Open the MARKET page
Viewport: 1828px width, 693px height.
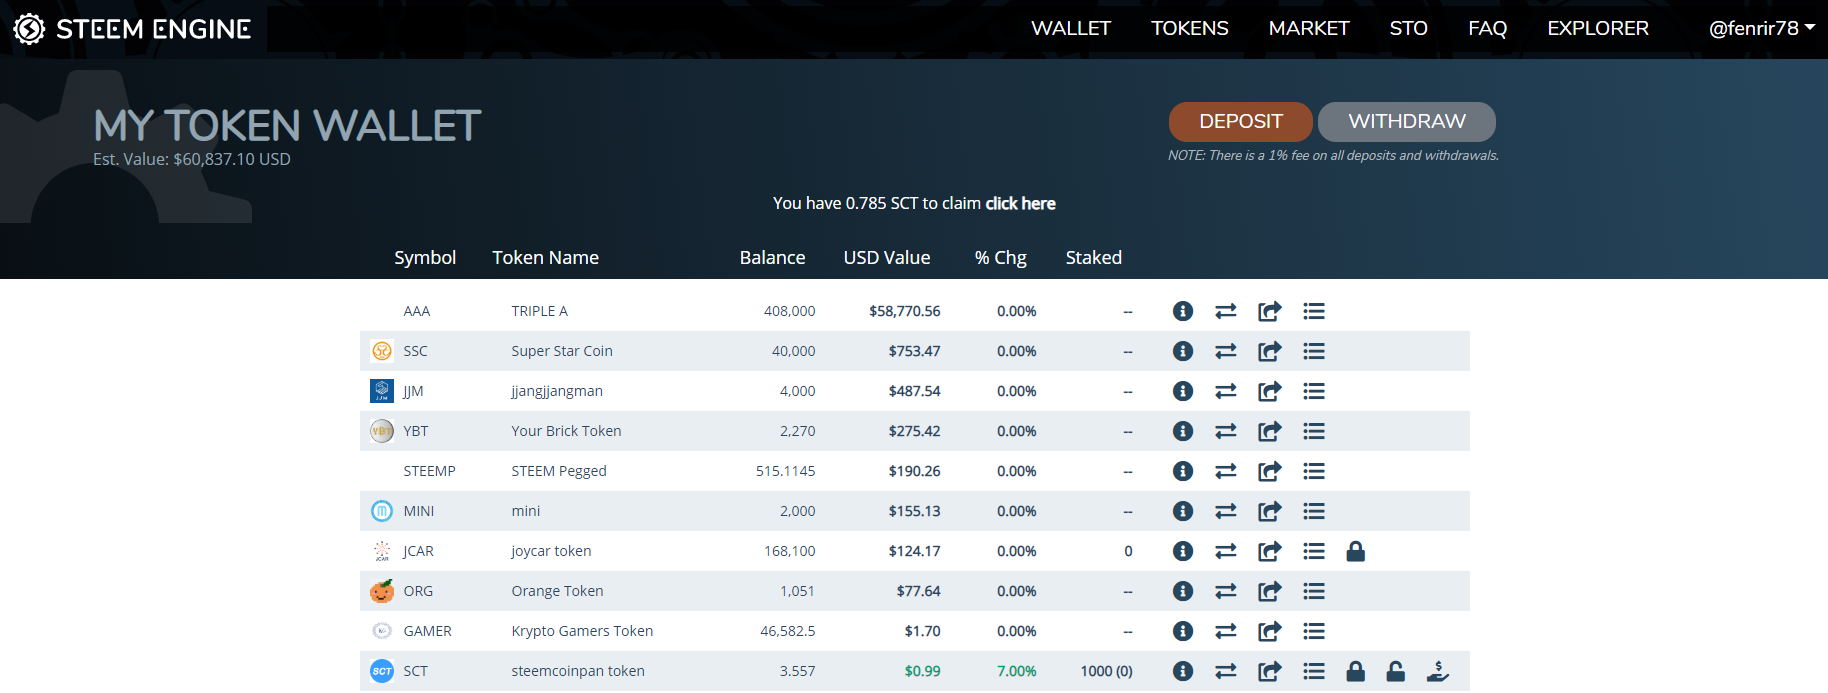pyautogui.click(x=1309, y=28)
